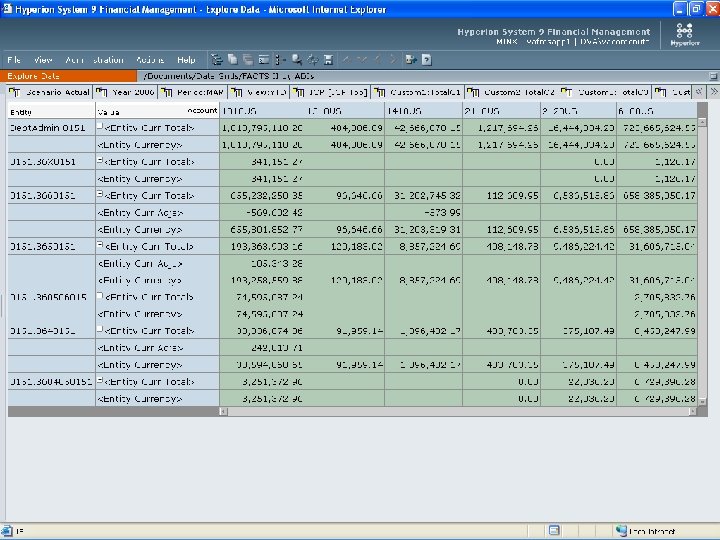Click the Hyperion logo icon
The width and height of the screenshot is (720, 540).
click(685, 34)
